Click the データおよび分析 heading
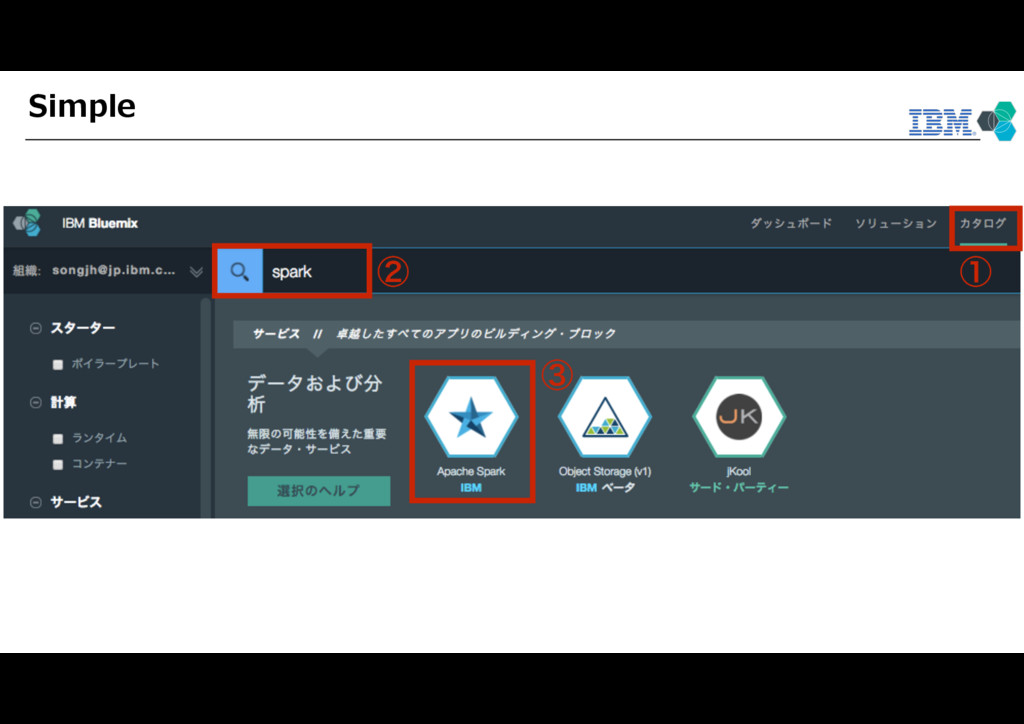Screen dimensions: 1024x724 (x=315, y=393)
